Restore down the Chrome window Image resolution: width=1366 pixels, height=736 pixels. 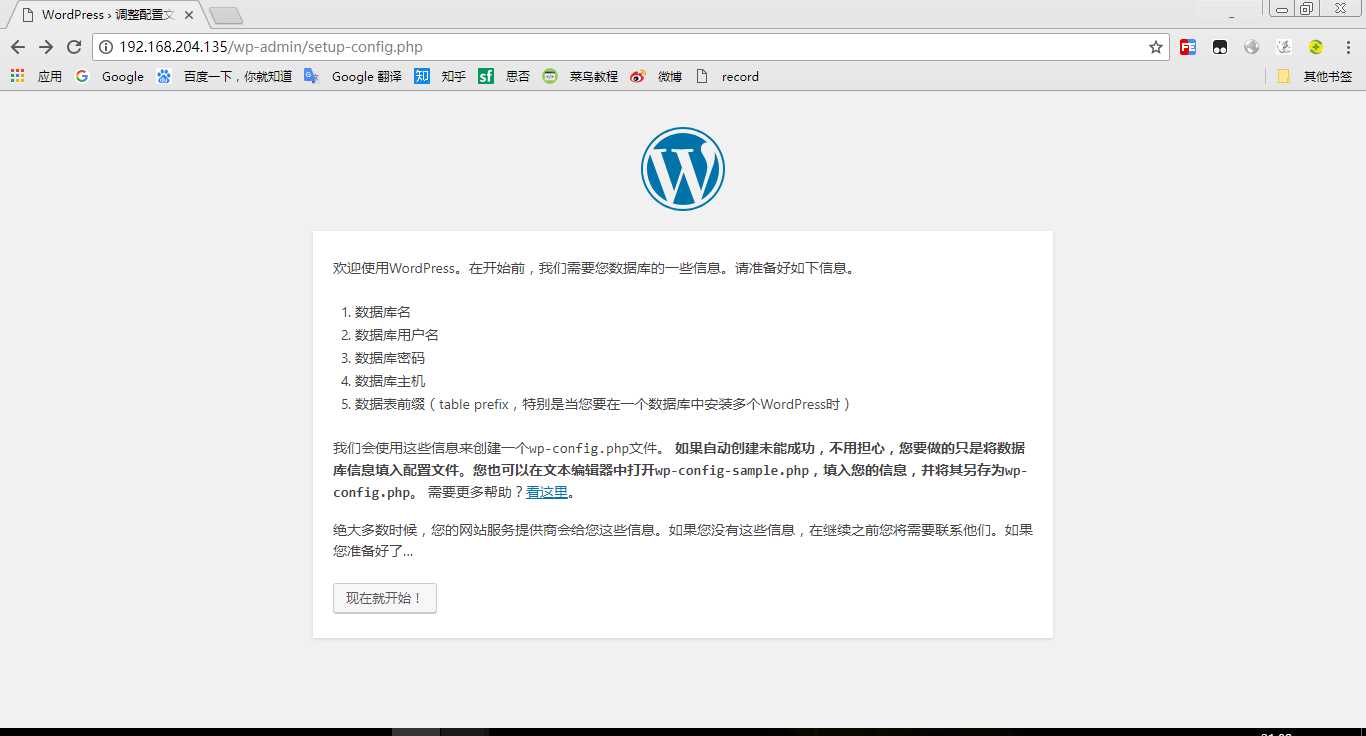[x=1306, y=9]
